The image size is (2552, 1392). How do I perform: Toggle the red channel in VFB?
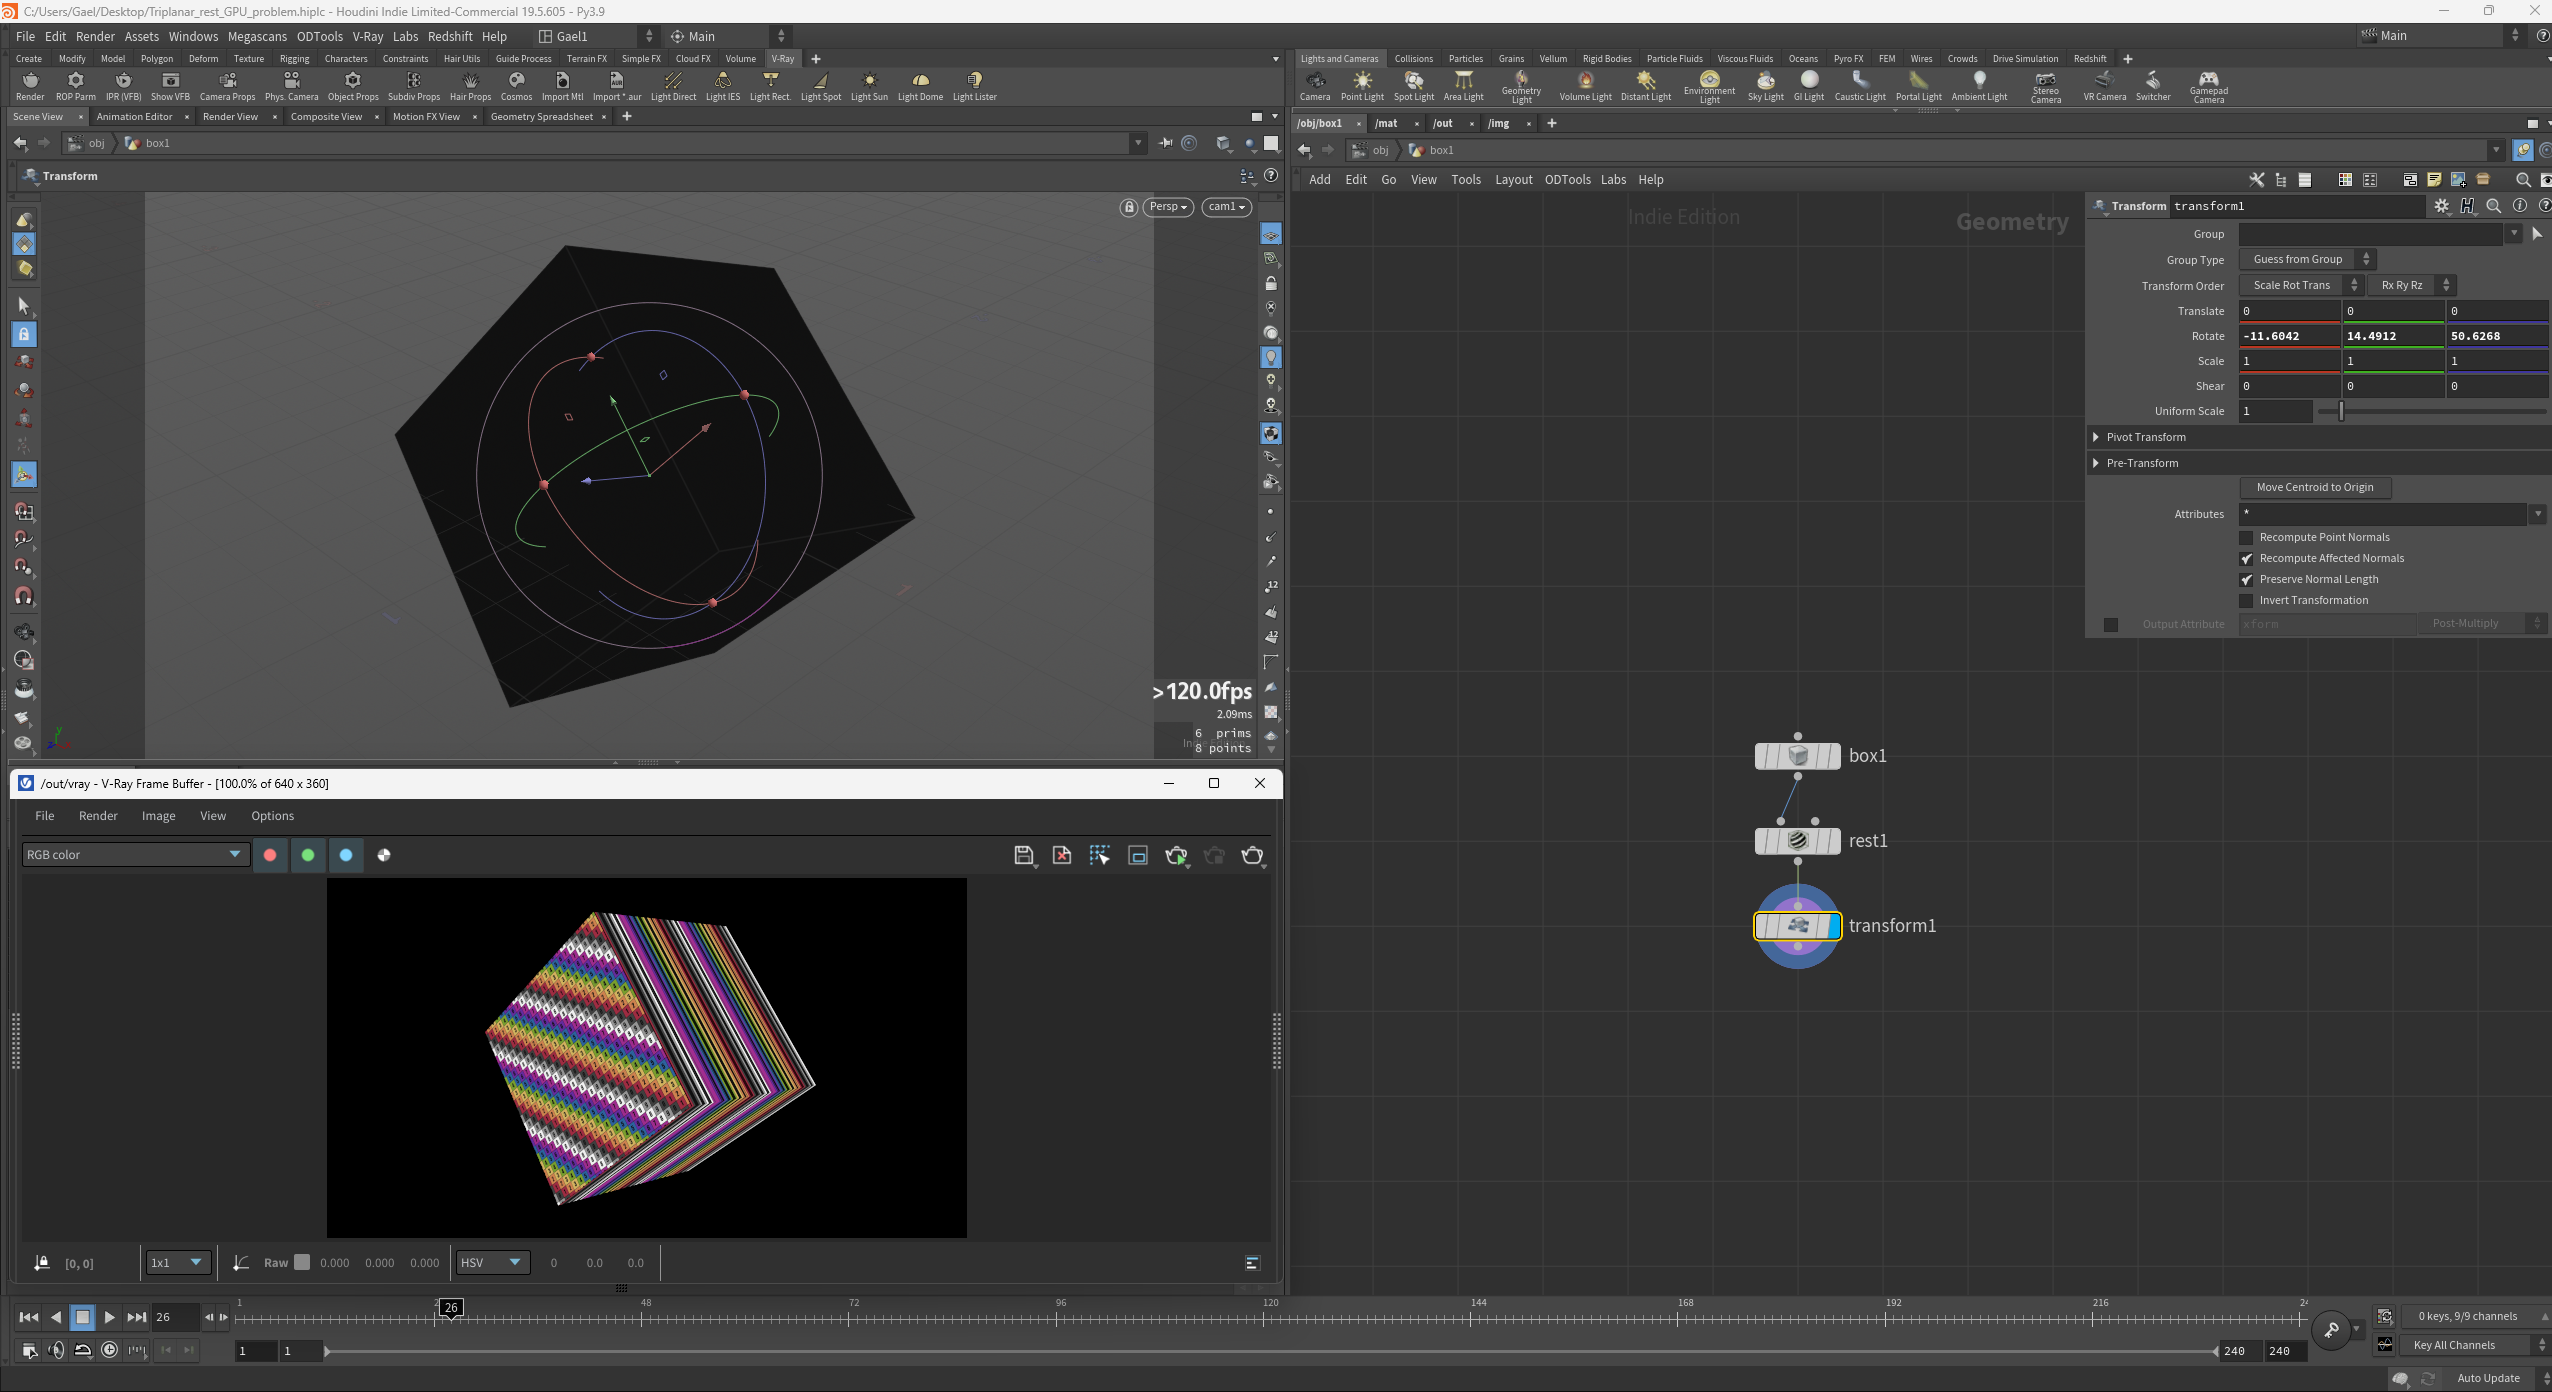[x=270, y=855]
